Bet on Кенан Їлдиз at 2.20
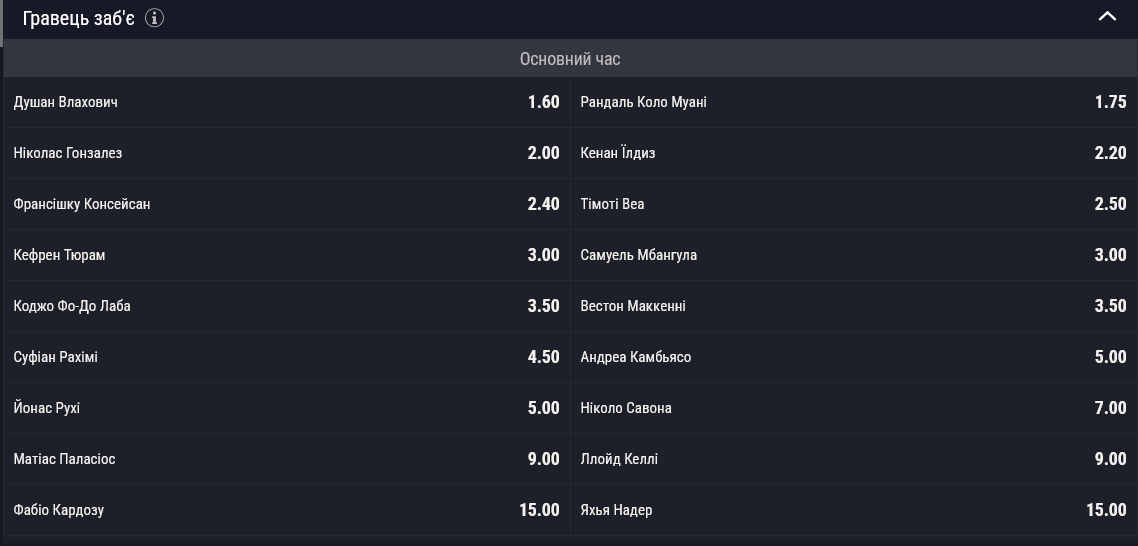 pos(854,153)
